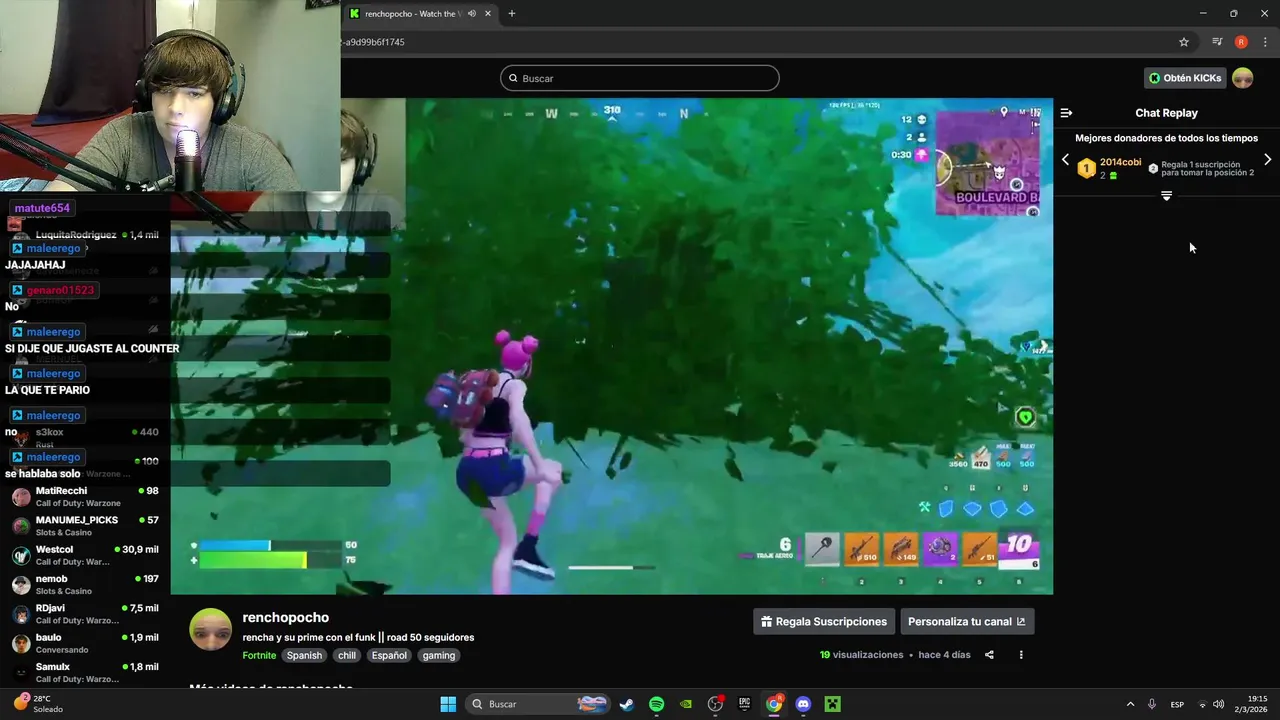
Task: Click the Fortnite stream video player
Action: coord(612,346)
